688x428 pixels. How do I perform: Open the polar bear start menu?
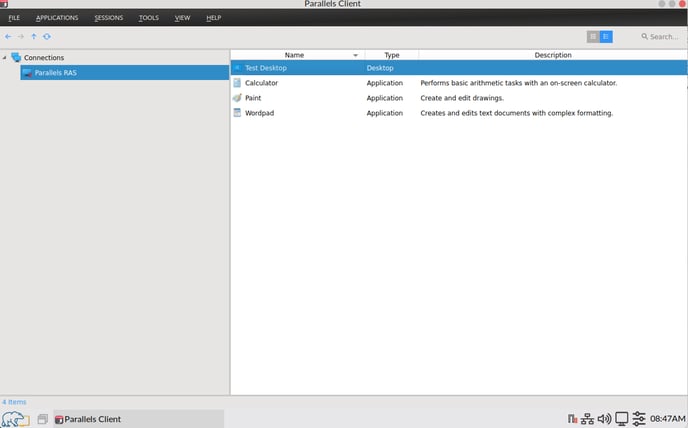pos(15,419)
